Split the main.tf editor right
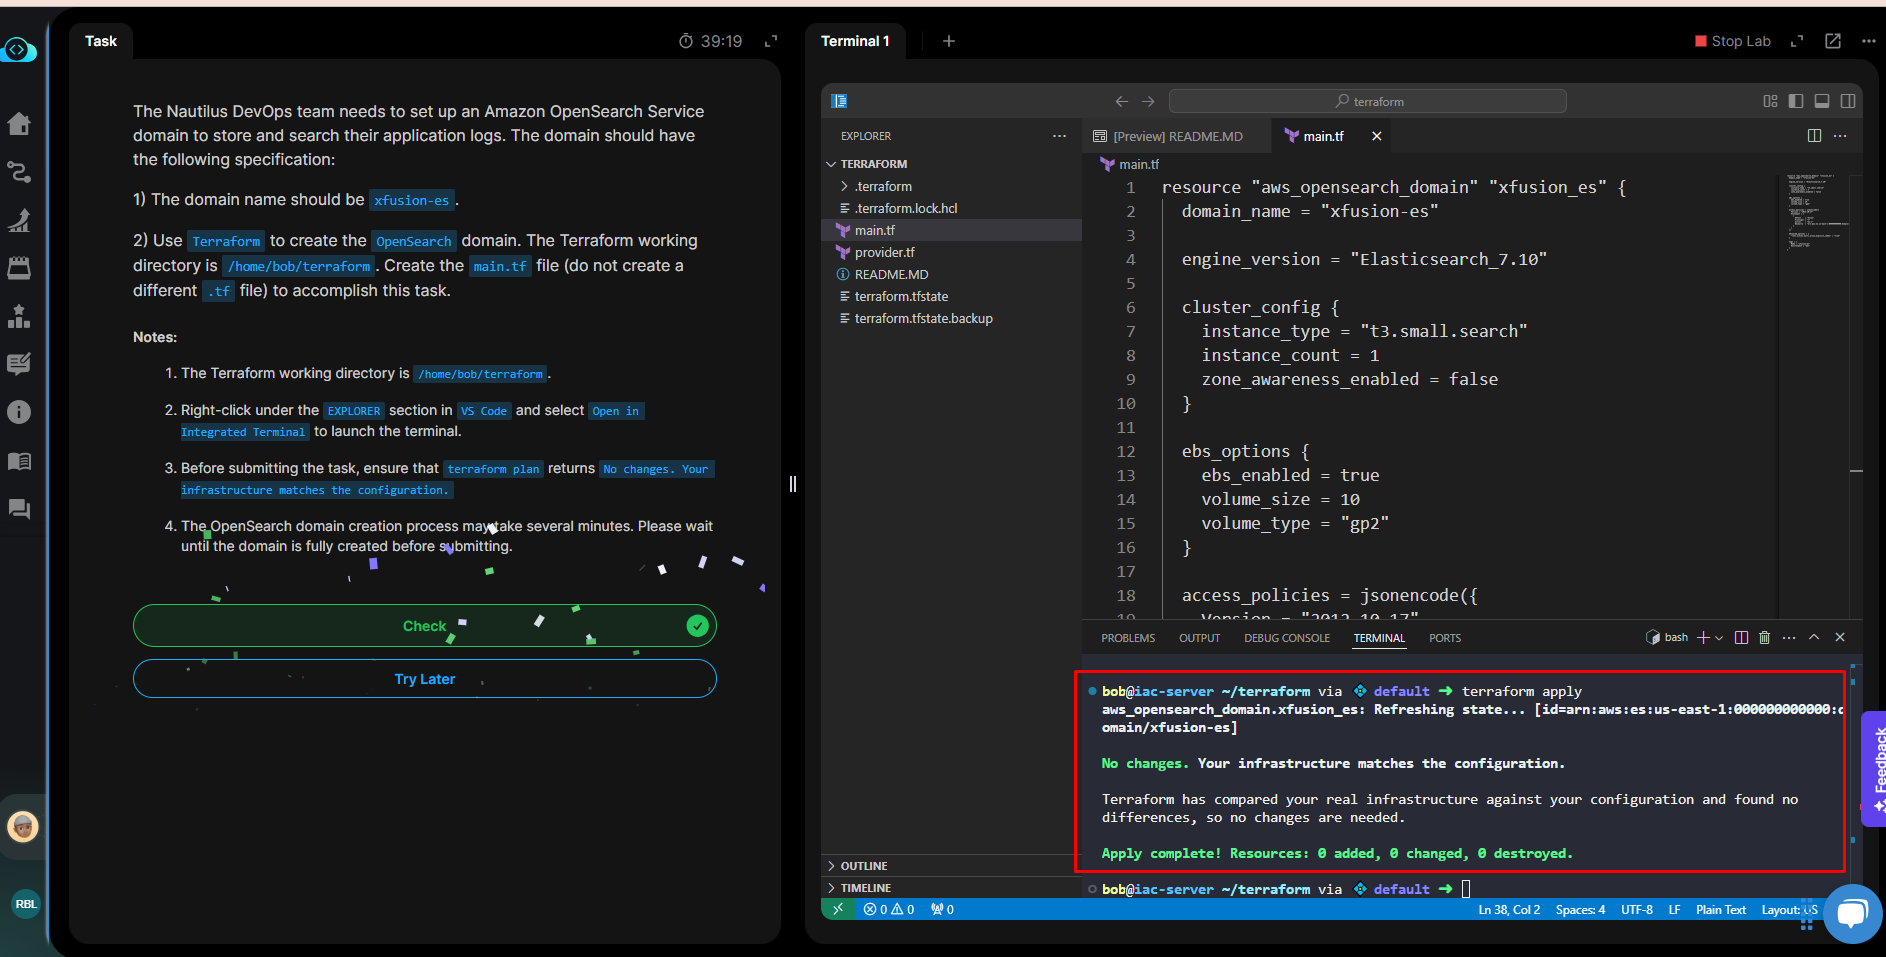The width and height of the screenshot is (1886, 957). [x=1815, y=136]
